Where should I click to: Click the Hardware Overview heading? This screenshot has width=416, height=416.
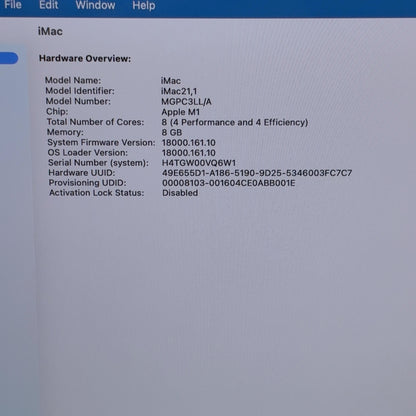[85, 58]
